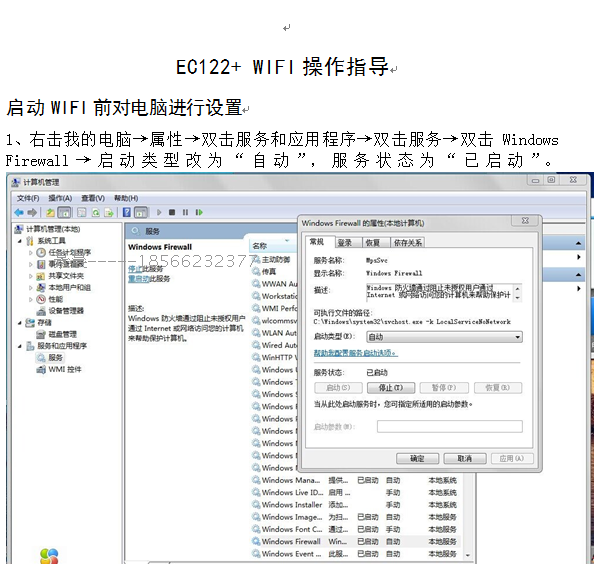Image resolution: width=599 pixels, height=569 pixels.
Task: Switch to the 依存关系 tab
Action: coord(408,243)
